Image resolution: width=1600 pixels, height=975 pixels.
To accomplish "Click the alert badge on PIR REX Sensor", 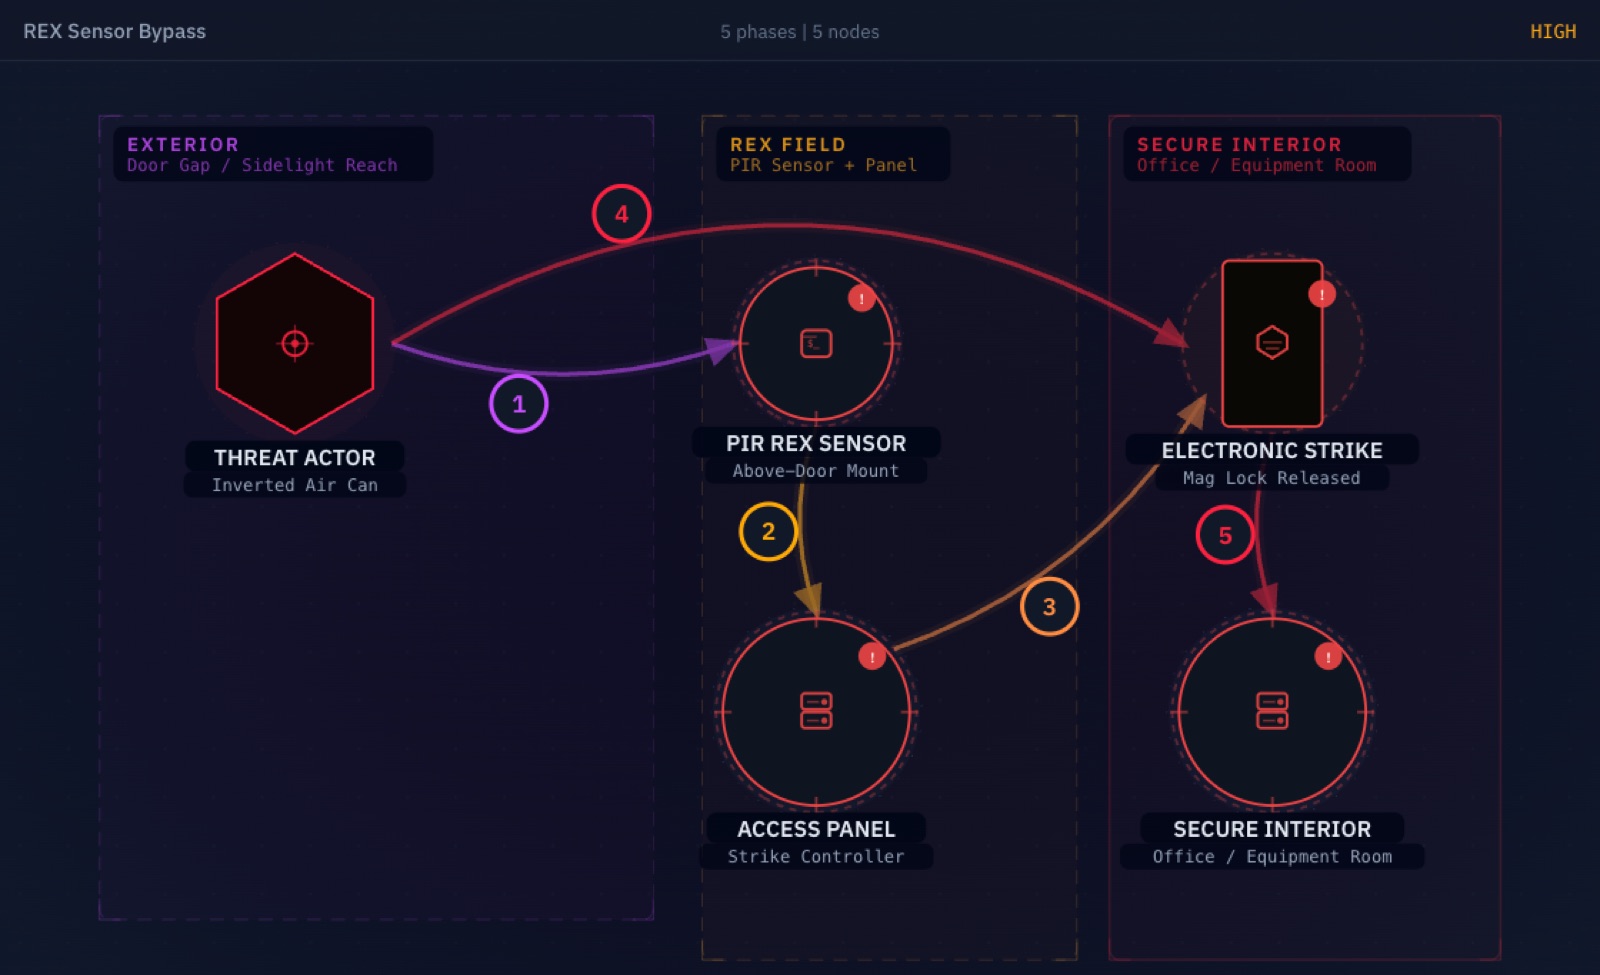I will (861, 296).
